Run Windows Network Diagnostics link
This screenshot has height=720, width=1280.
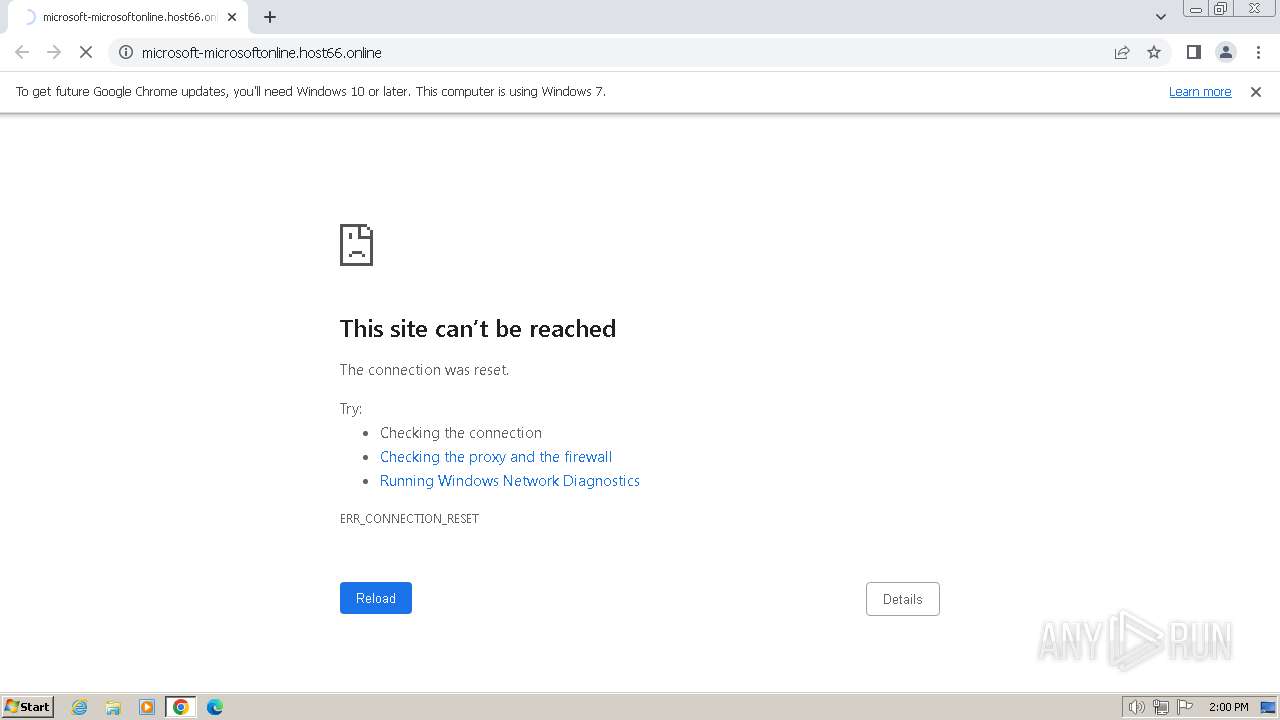(510, 481)
